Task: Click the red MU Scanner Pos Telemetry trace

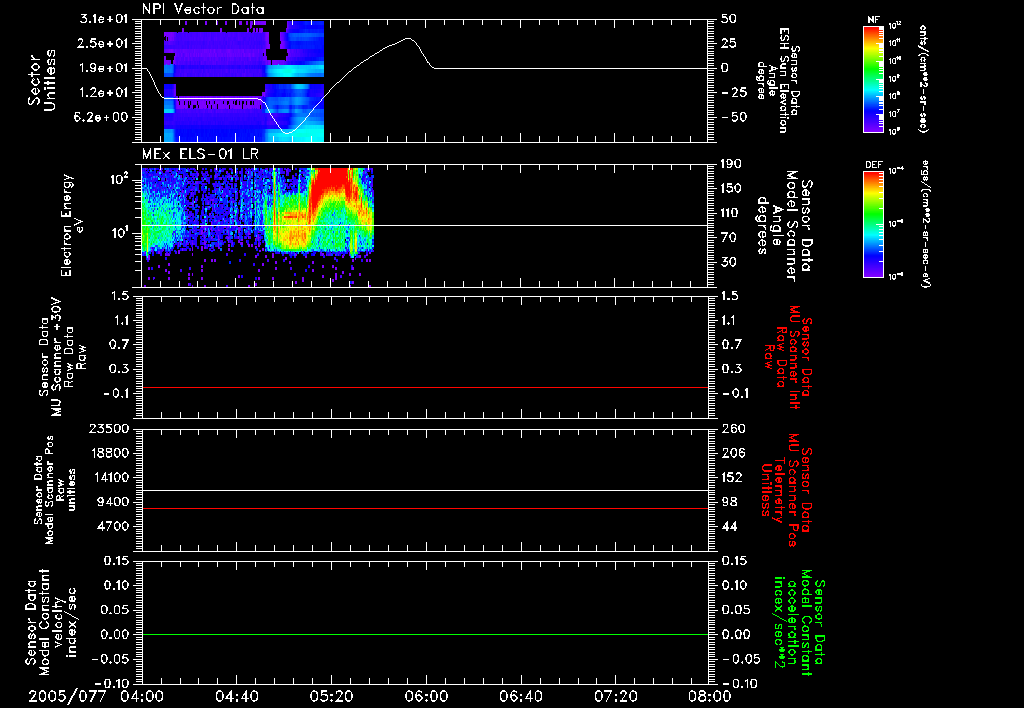Action: 424,508
